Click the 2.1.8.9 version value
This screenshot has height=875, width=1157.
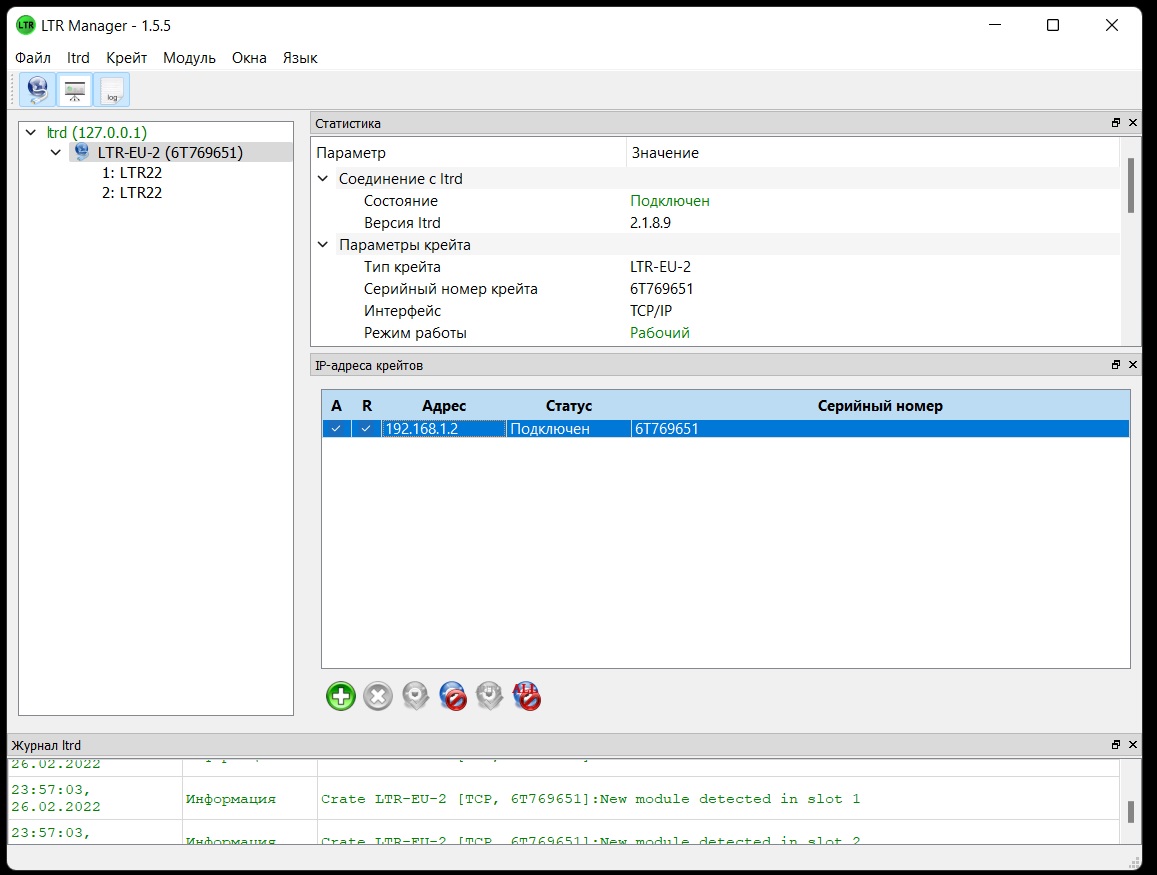(650, 223)
